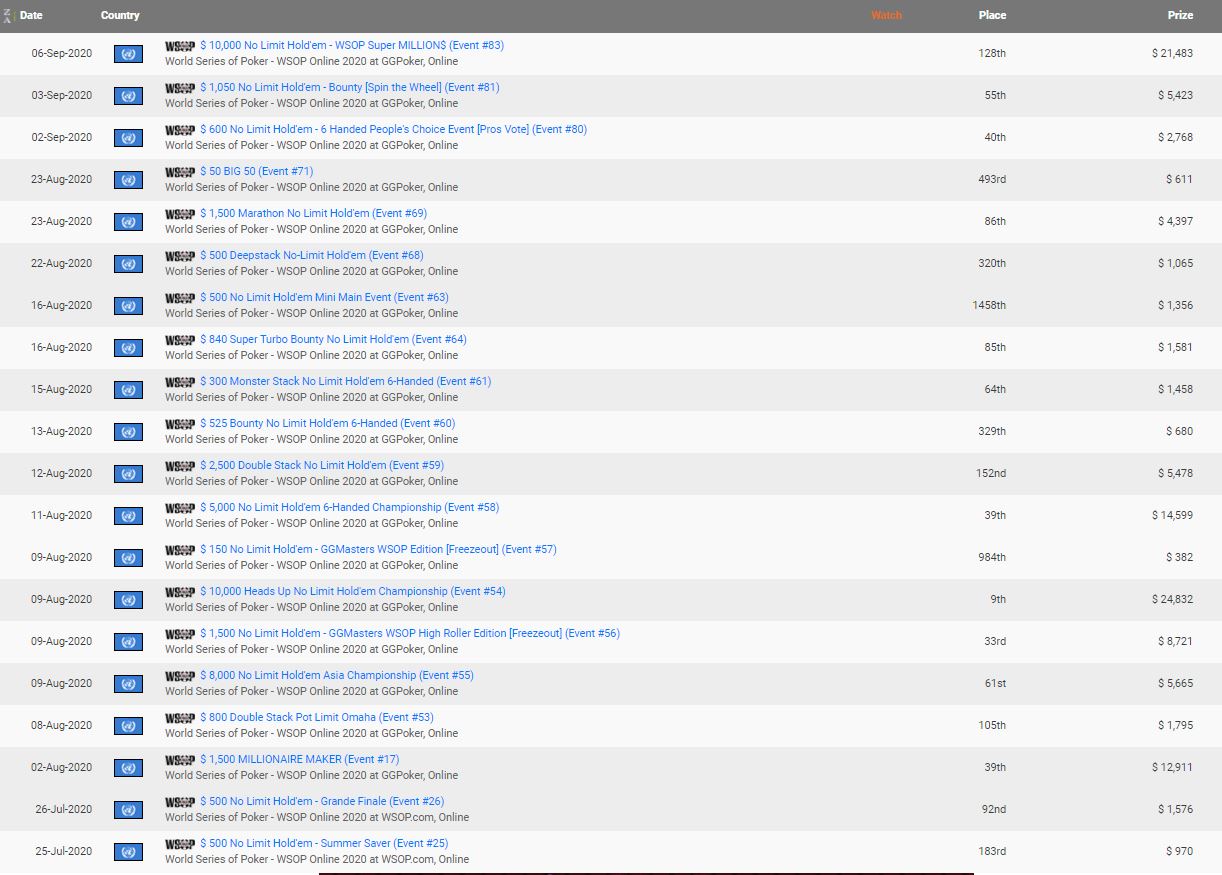This screenshot has width=1222, height=875.
Task: Click the country flag in the 02-Sep-2020 row
Action: [128, 138]
